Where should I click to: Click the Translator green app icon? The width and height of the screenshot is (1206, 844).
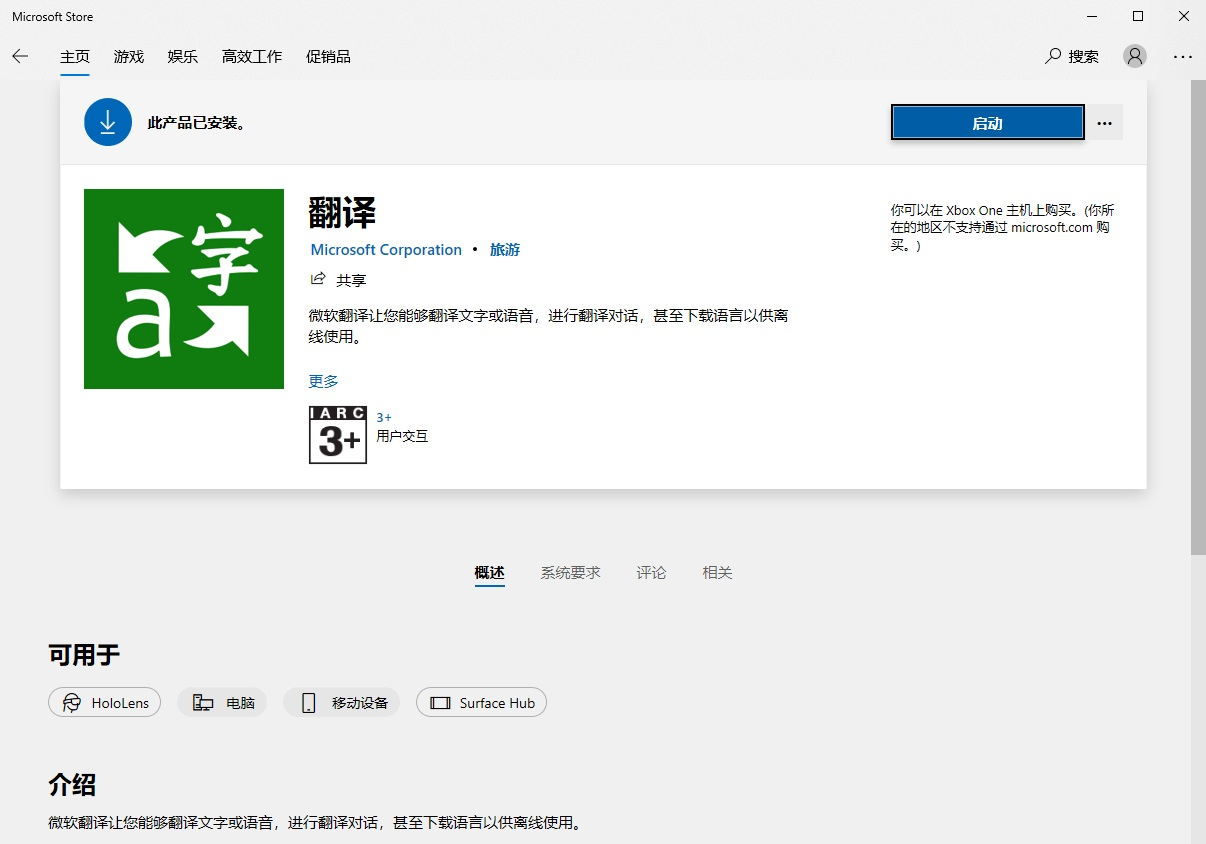click(184, 289)
